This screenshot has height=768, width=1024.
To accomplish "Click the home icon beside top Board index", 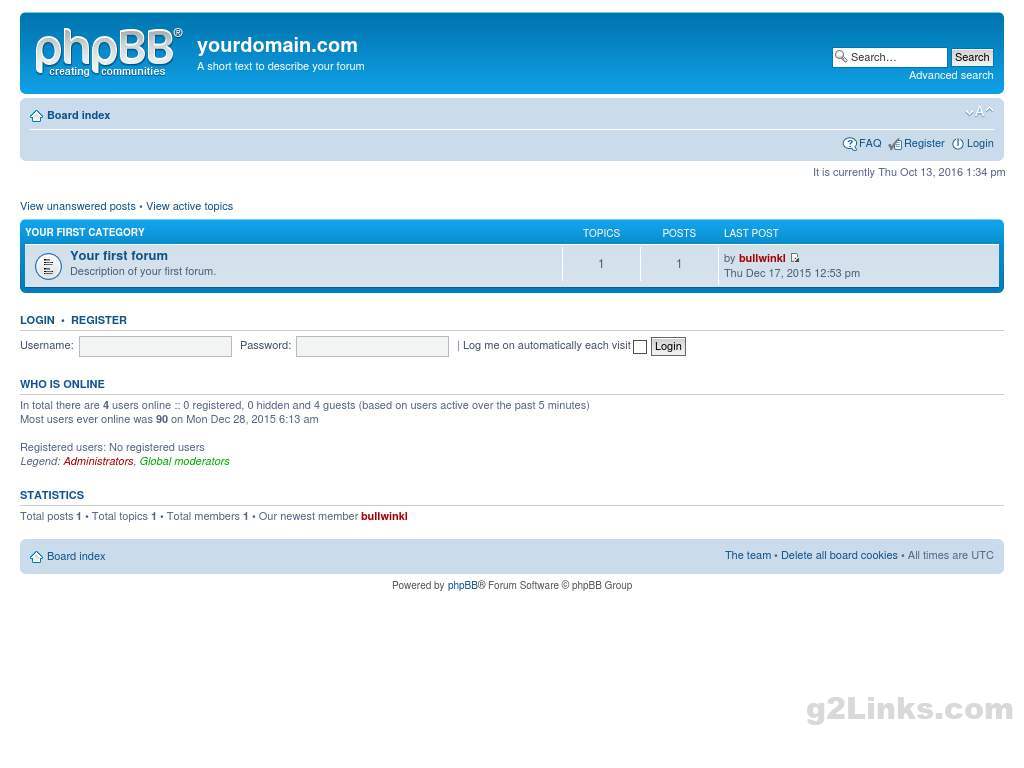I will point(37,116).
